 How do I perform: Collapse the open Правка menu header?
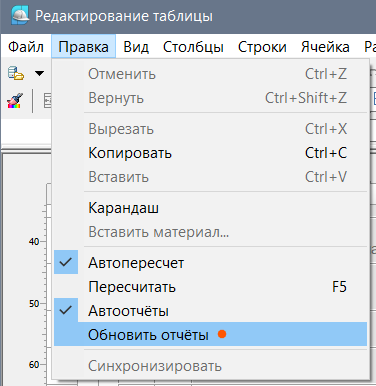coord(83,47)
